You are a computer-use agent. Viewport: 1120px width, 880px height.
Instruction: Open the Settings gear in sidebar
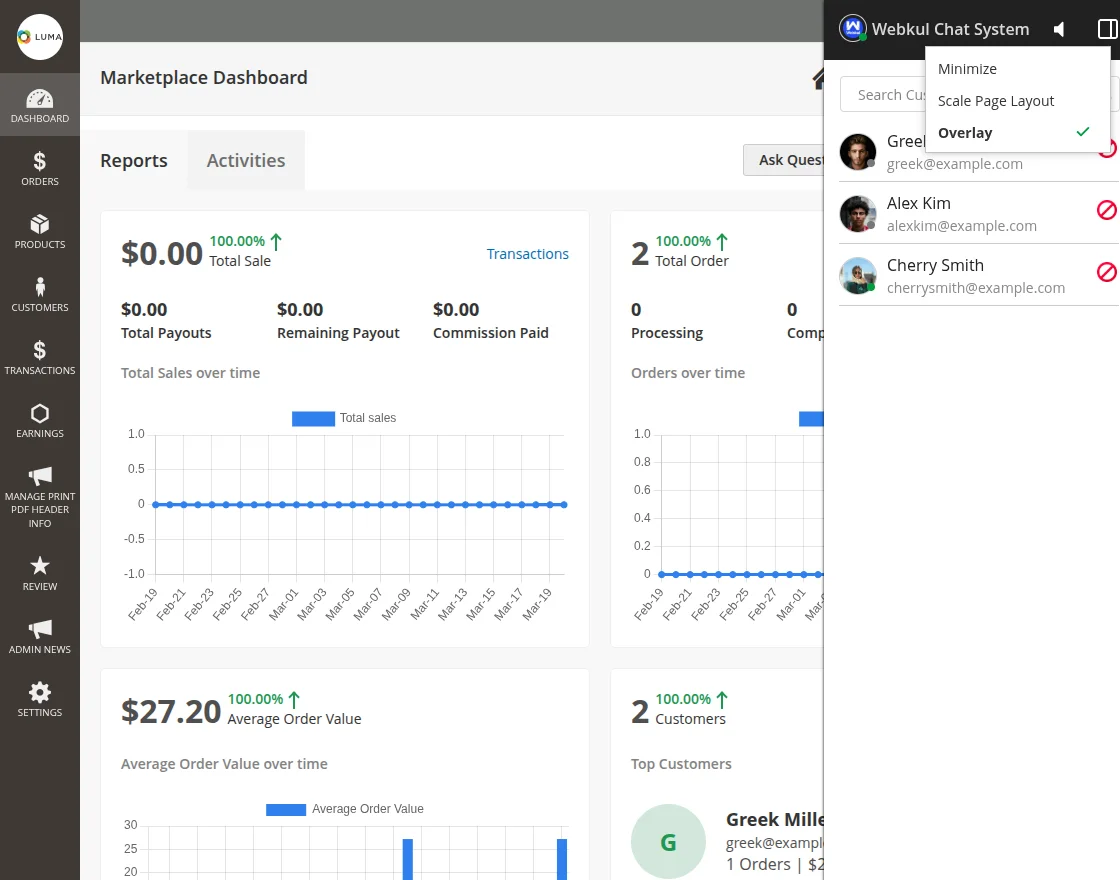[40, 699]
